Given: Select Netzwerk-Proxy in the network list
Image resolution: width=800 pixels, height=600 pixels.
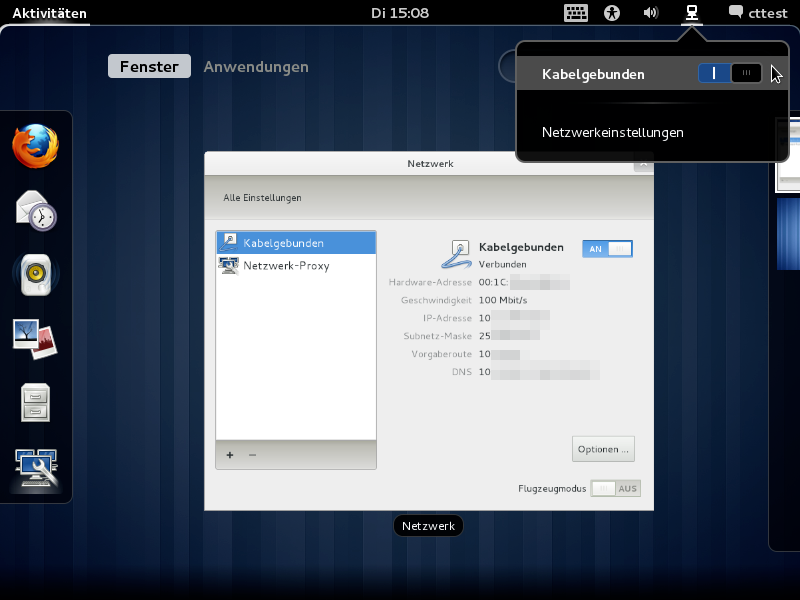Looking at the screenshot, I should (x=296, y=265).
